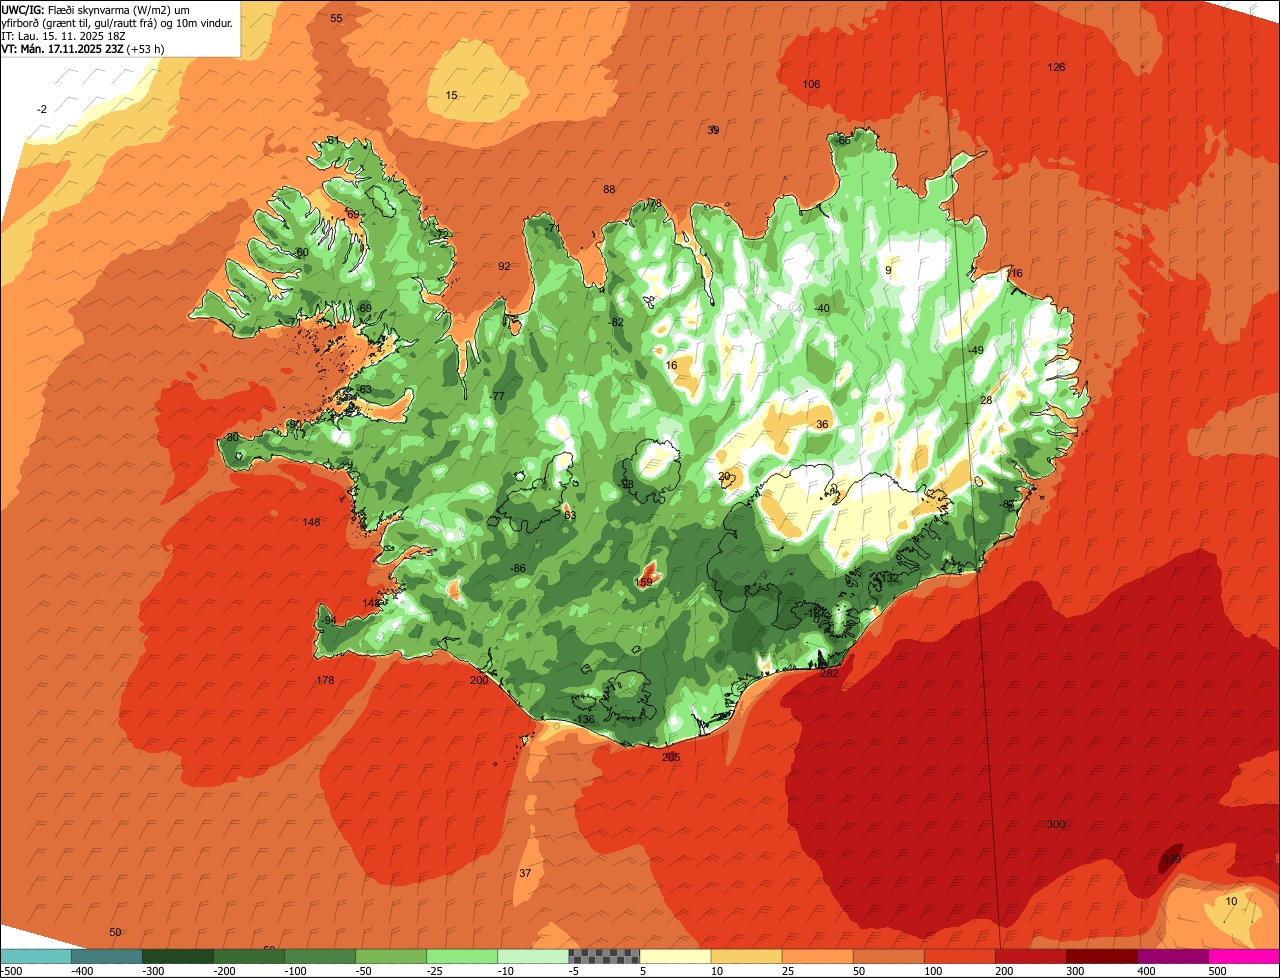Click the green legend swatch between -100 and -50

pyautogui.click(x=320, y=956)
